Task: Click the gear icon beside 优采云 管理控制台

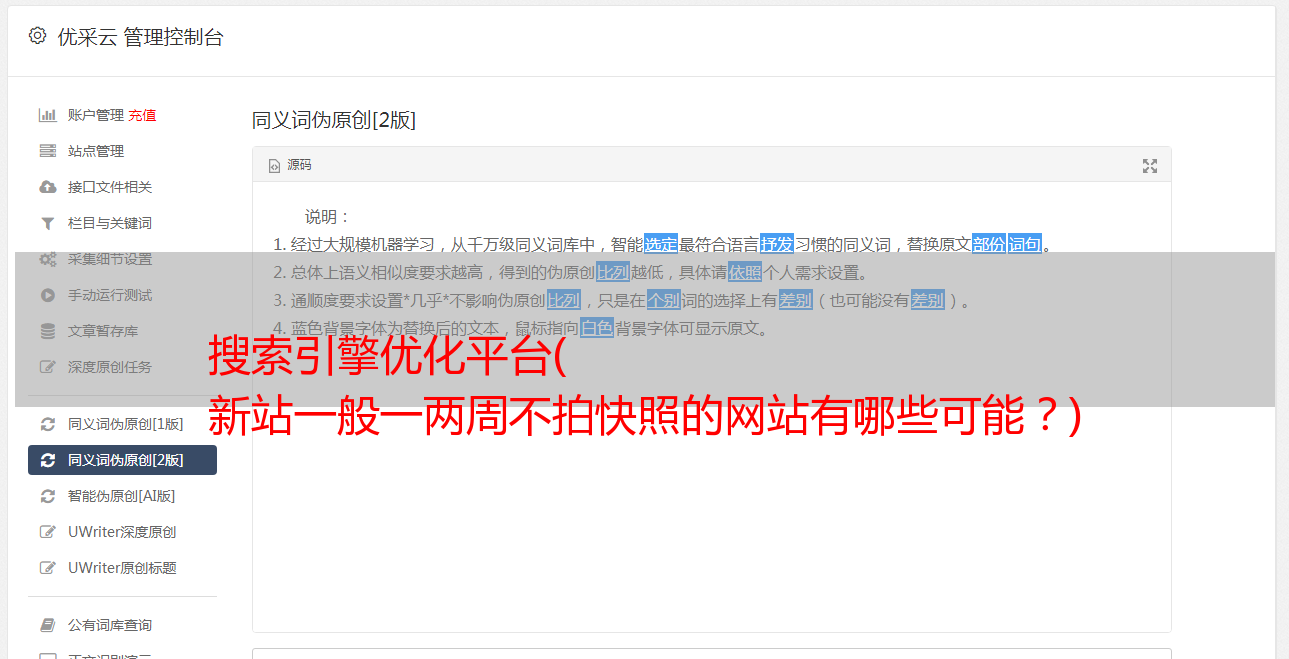Action: pos(37,36)
